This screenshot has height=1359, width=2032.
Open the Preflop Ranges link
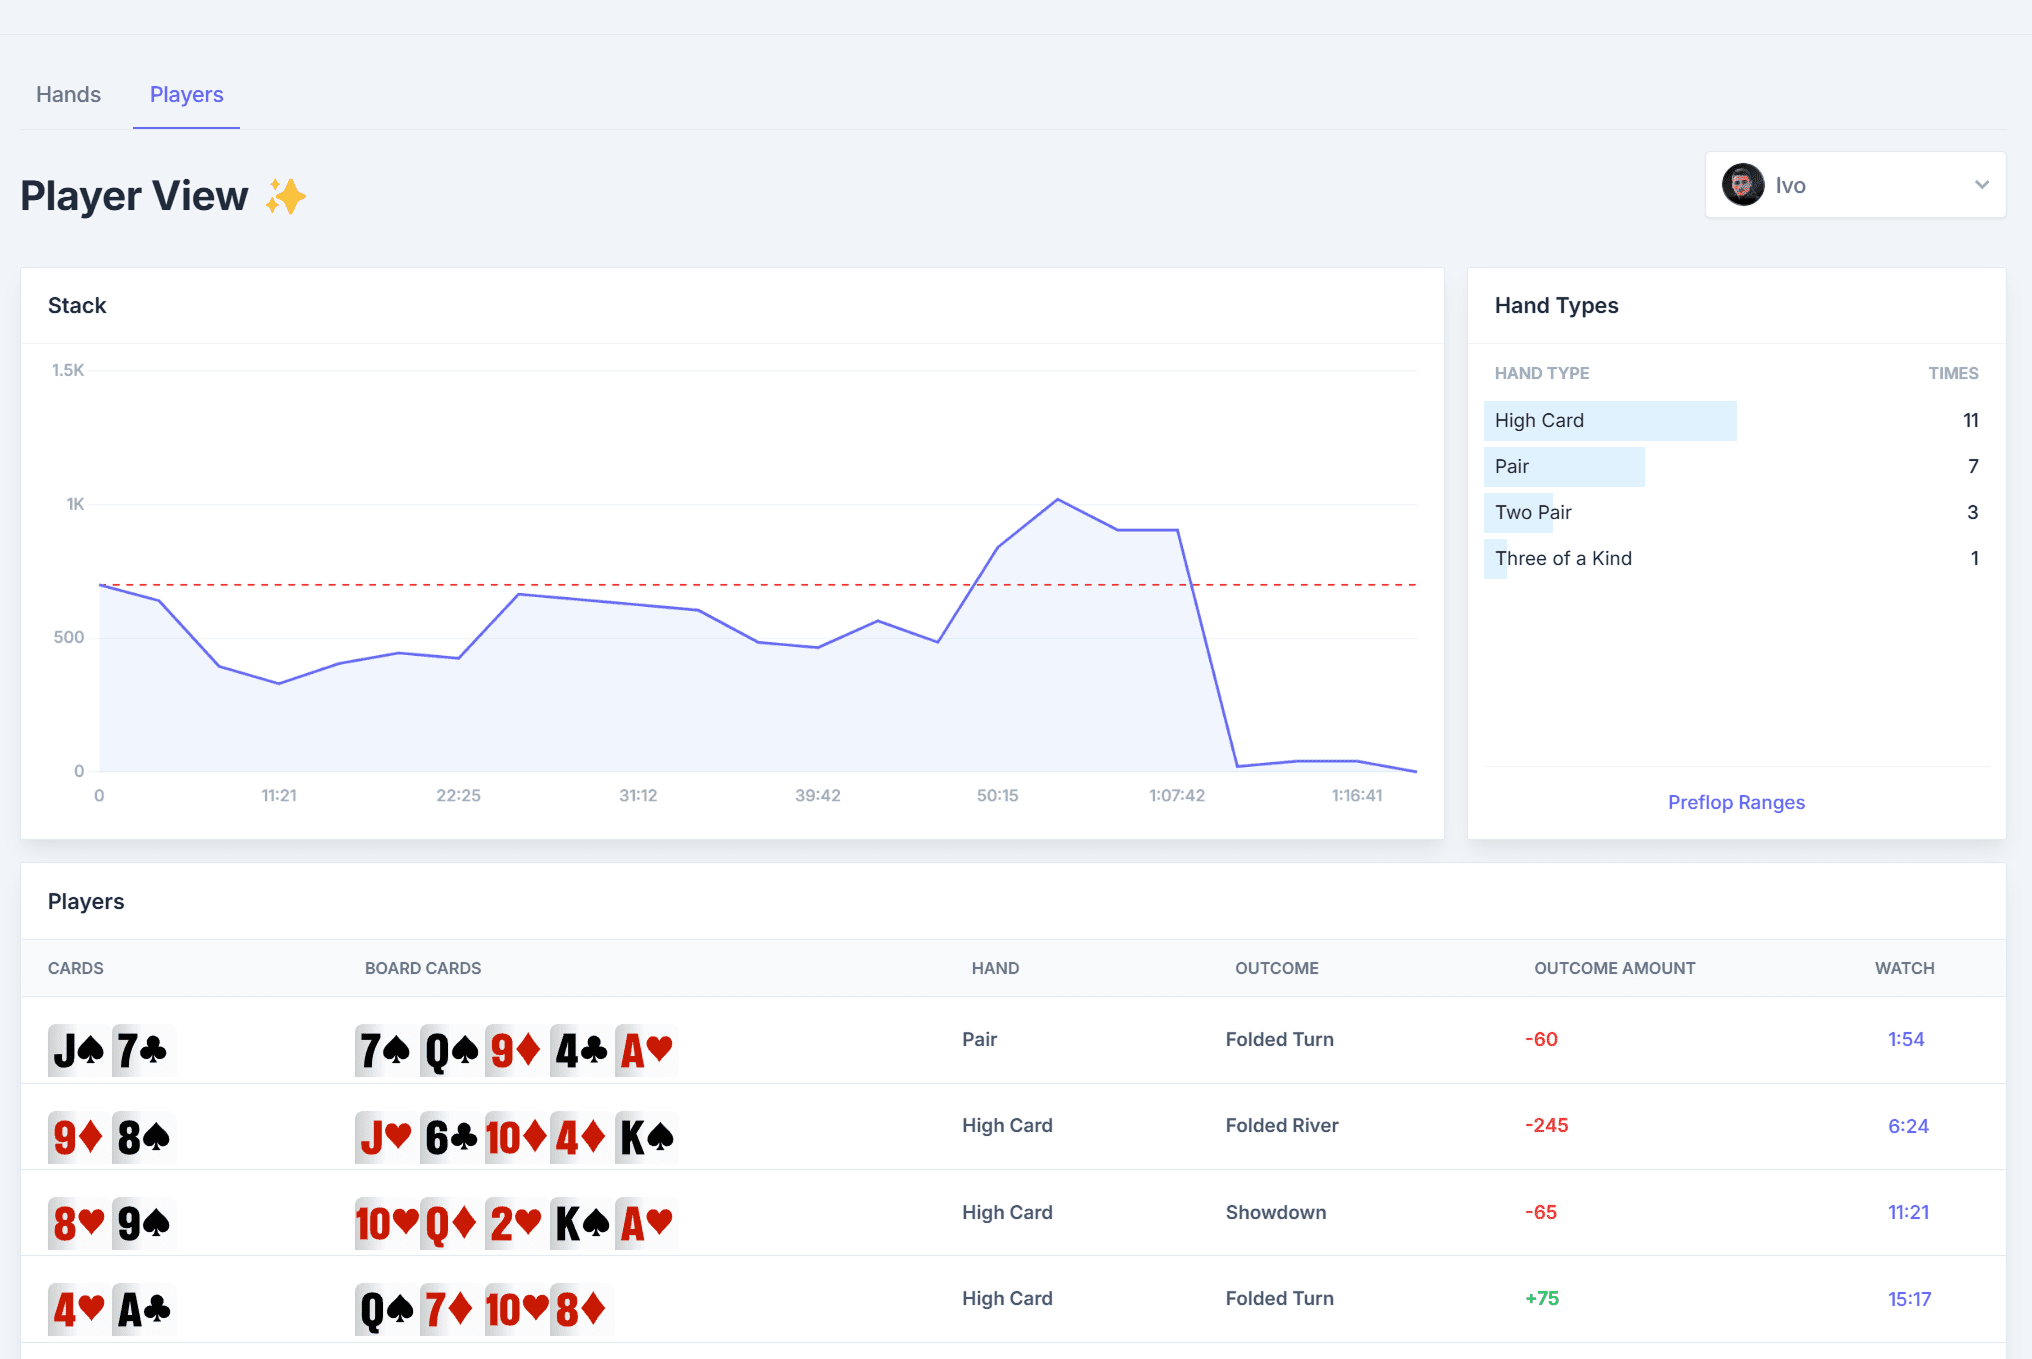tap(1735, 802)
